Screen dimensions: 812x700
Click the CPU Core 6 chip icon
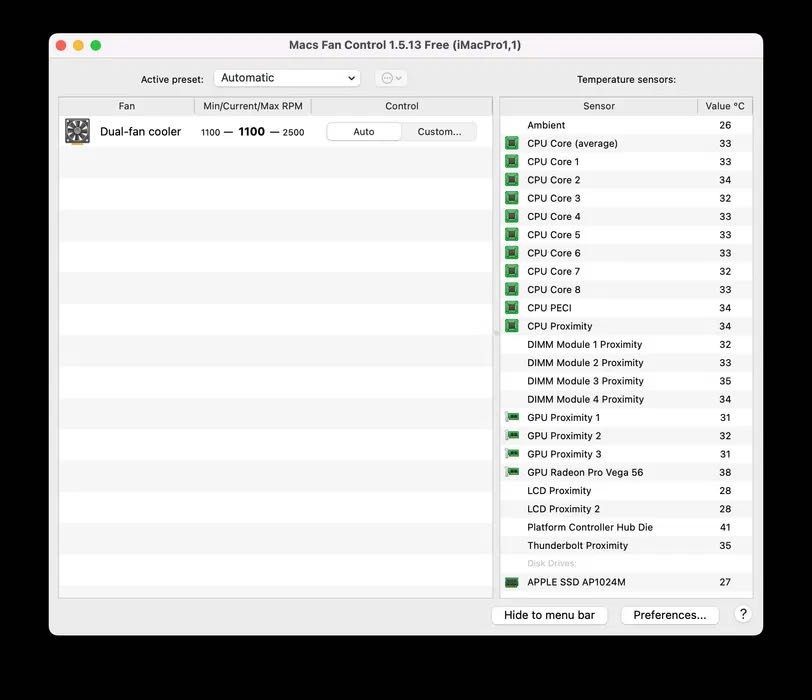[x=512, y=253]
